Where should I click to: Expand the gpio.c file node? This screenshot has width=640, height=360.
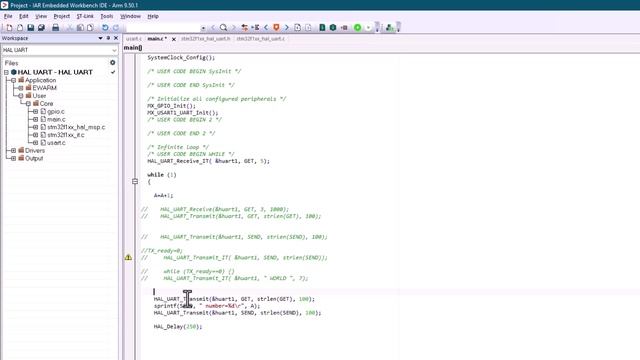point(36,111)
